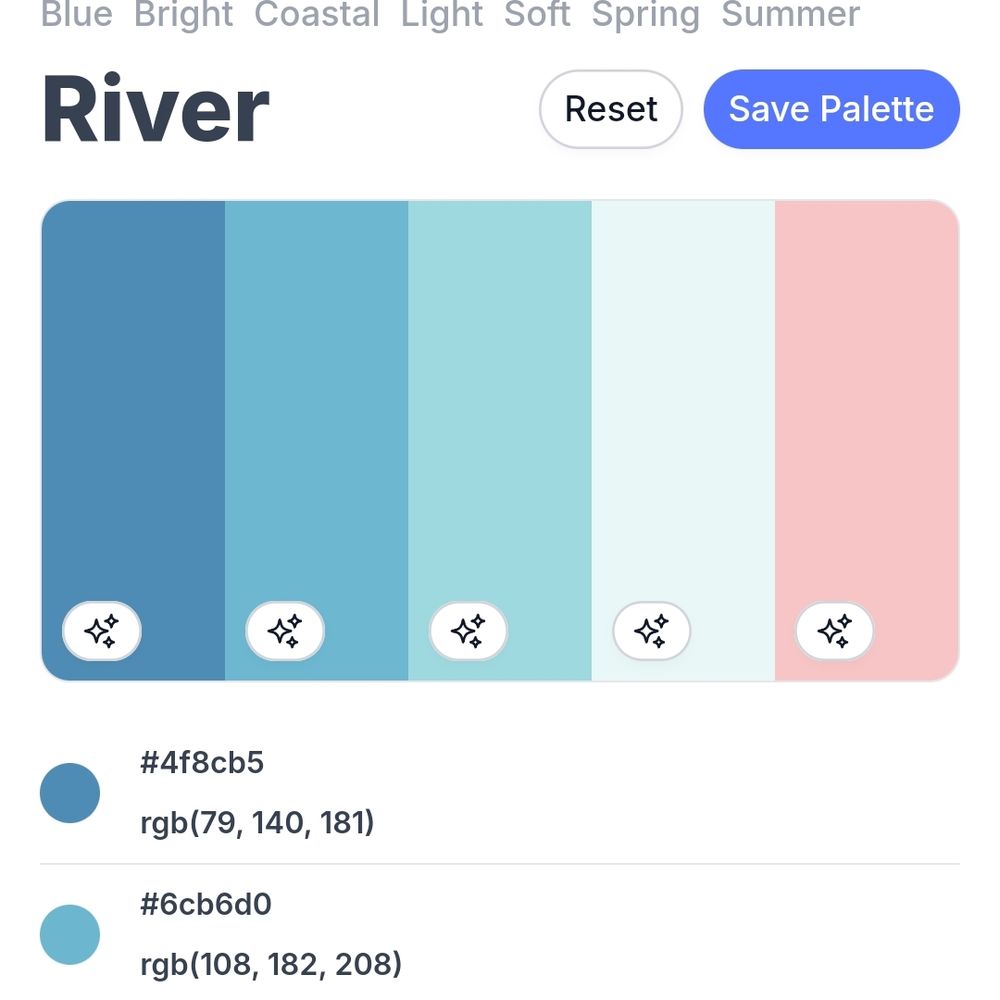Click the sparkle icon on the second blue stripe
Viewport: 1000px width, 1000px height.
click(284, 631)
